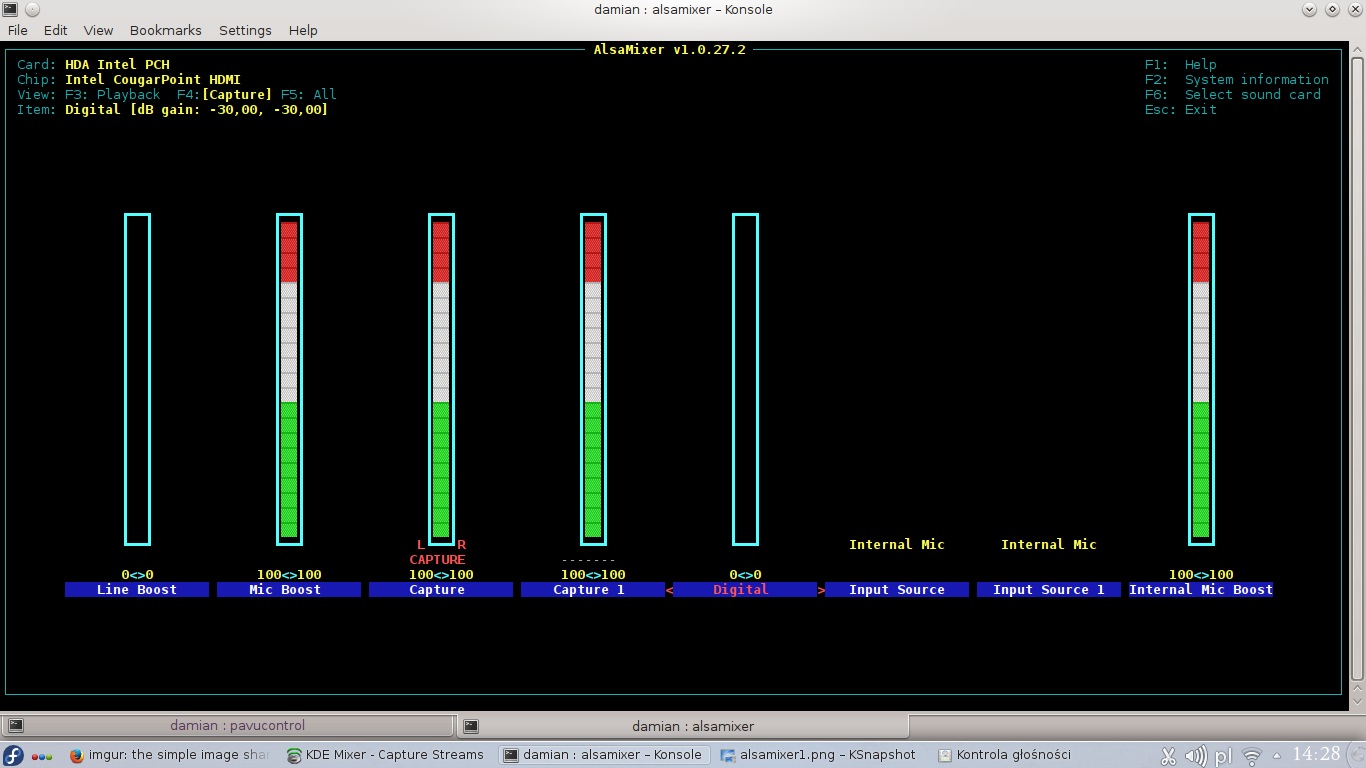Select the Input Source Internal Mic chooser

(896, 590)
